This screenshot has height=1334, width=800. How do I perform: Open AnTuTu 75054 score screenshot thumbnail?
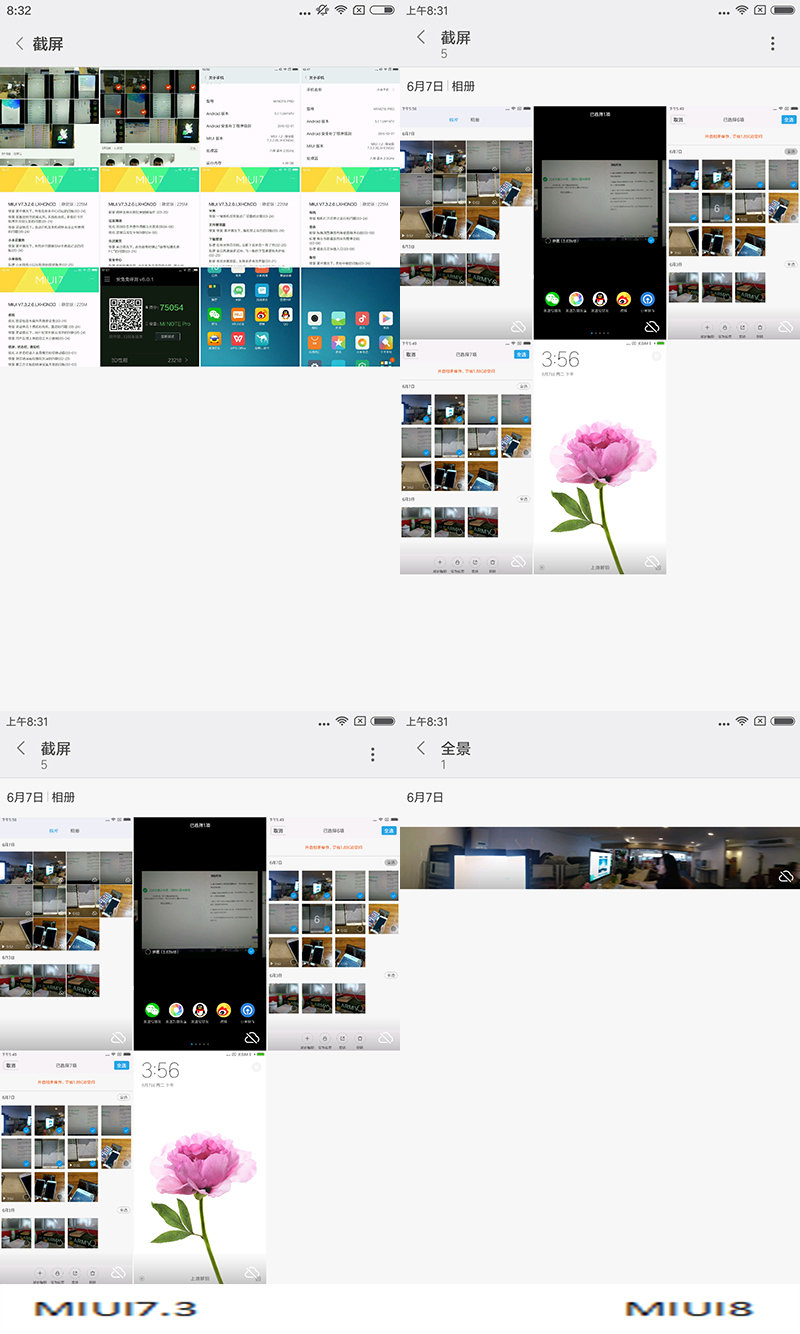pos(149,317)
